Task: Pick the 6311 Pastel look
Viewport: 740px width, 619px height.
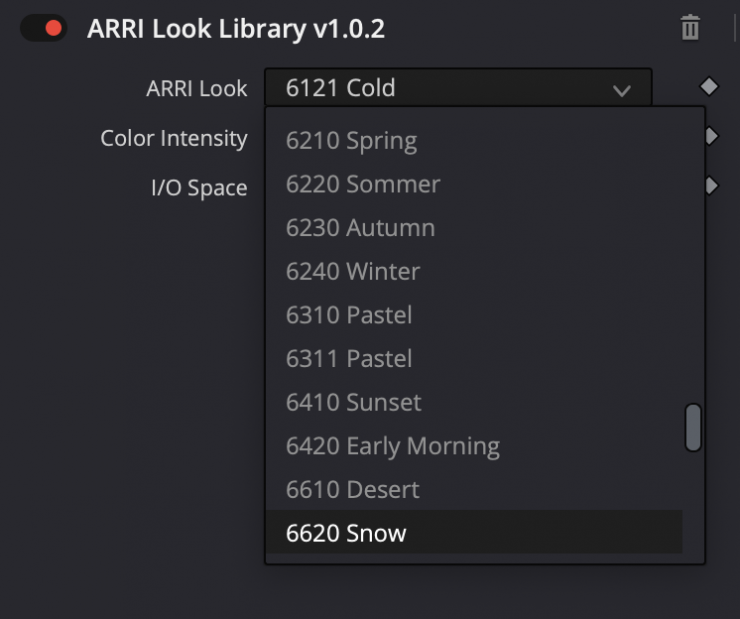Action: tap(474, 359)
